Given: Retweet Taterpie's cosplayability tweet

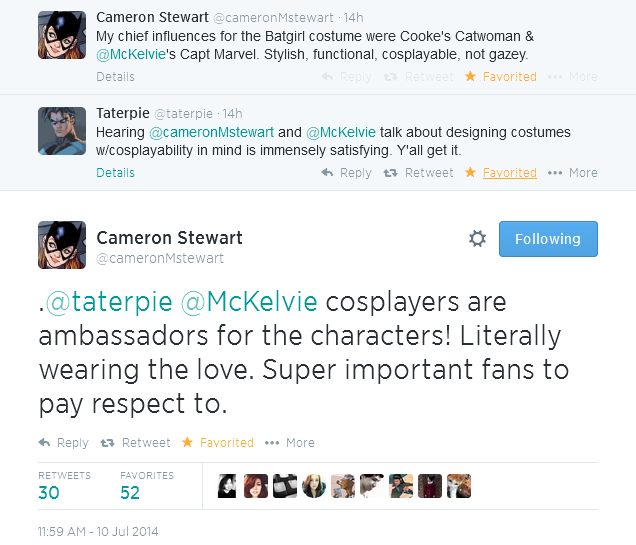Looking at the screenshot, I should point(418,173).
